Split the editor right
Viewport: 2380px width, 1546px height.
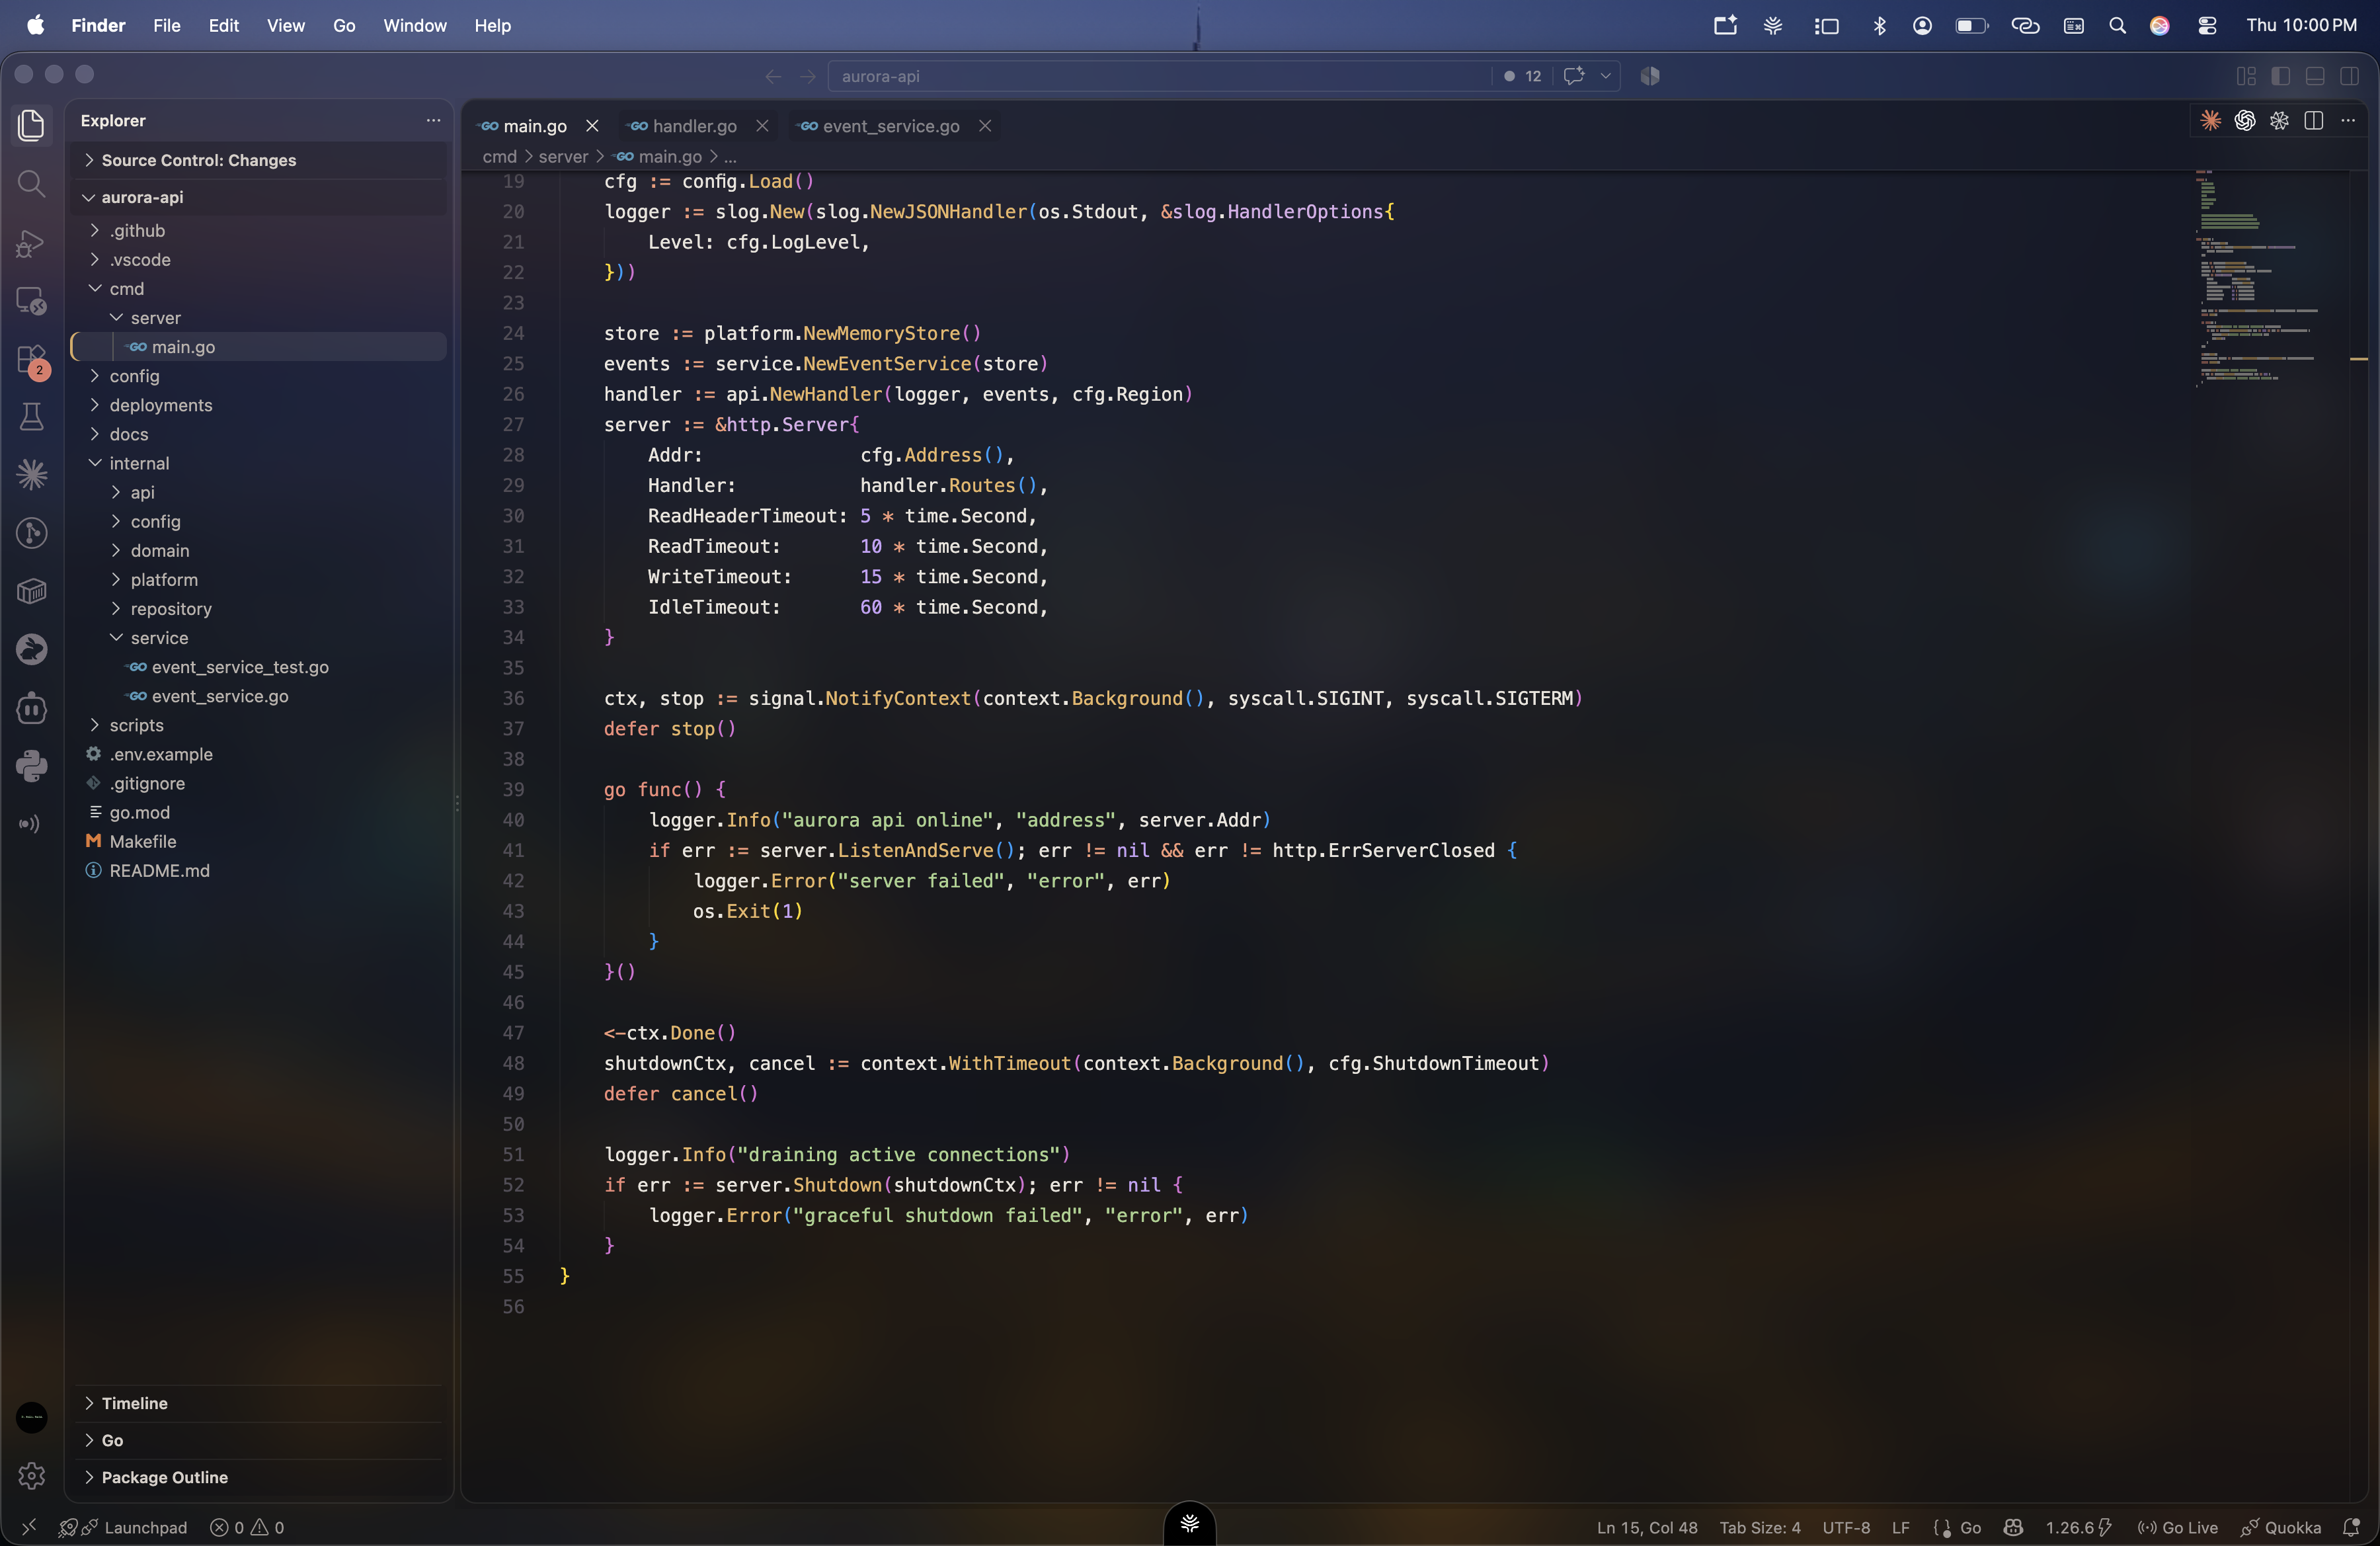[2313, 121]
